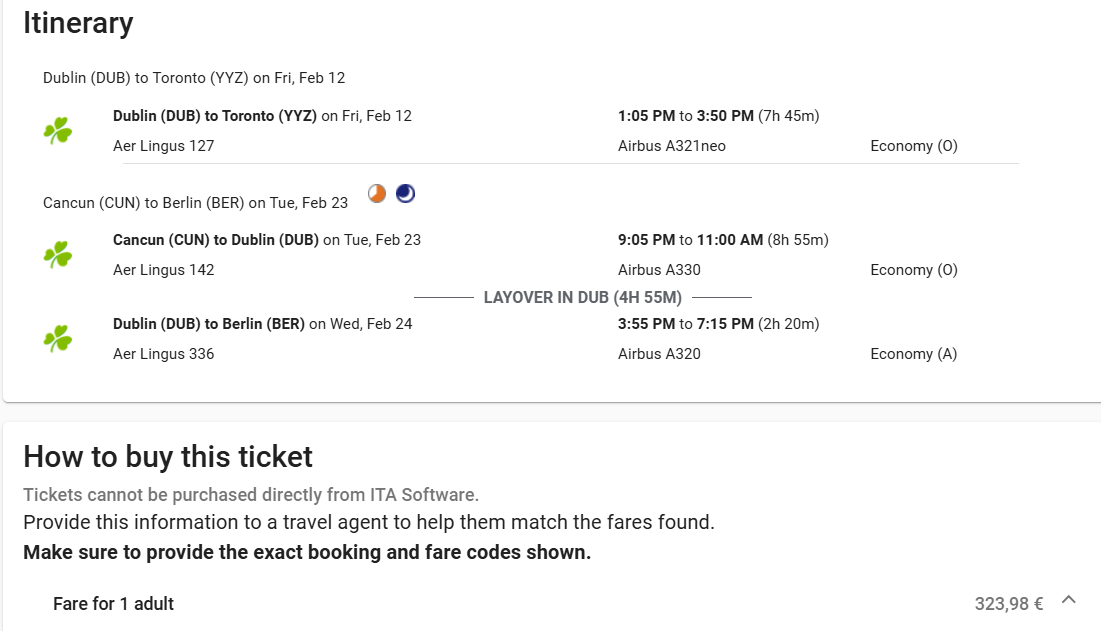Click the Aer Lingus shamrock logo for flight 142
This screenshot has height=631, width=1101.
[x=58, y=255]
